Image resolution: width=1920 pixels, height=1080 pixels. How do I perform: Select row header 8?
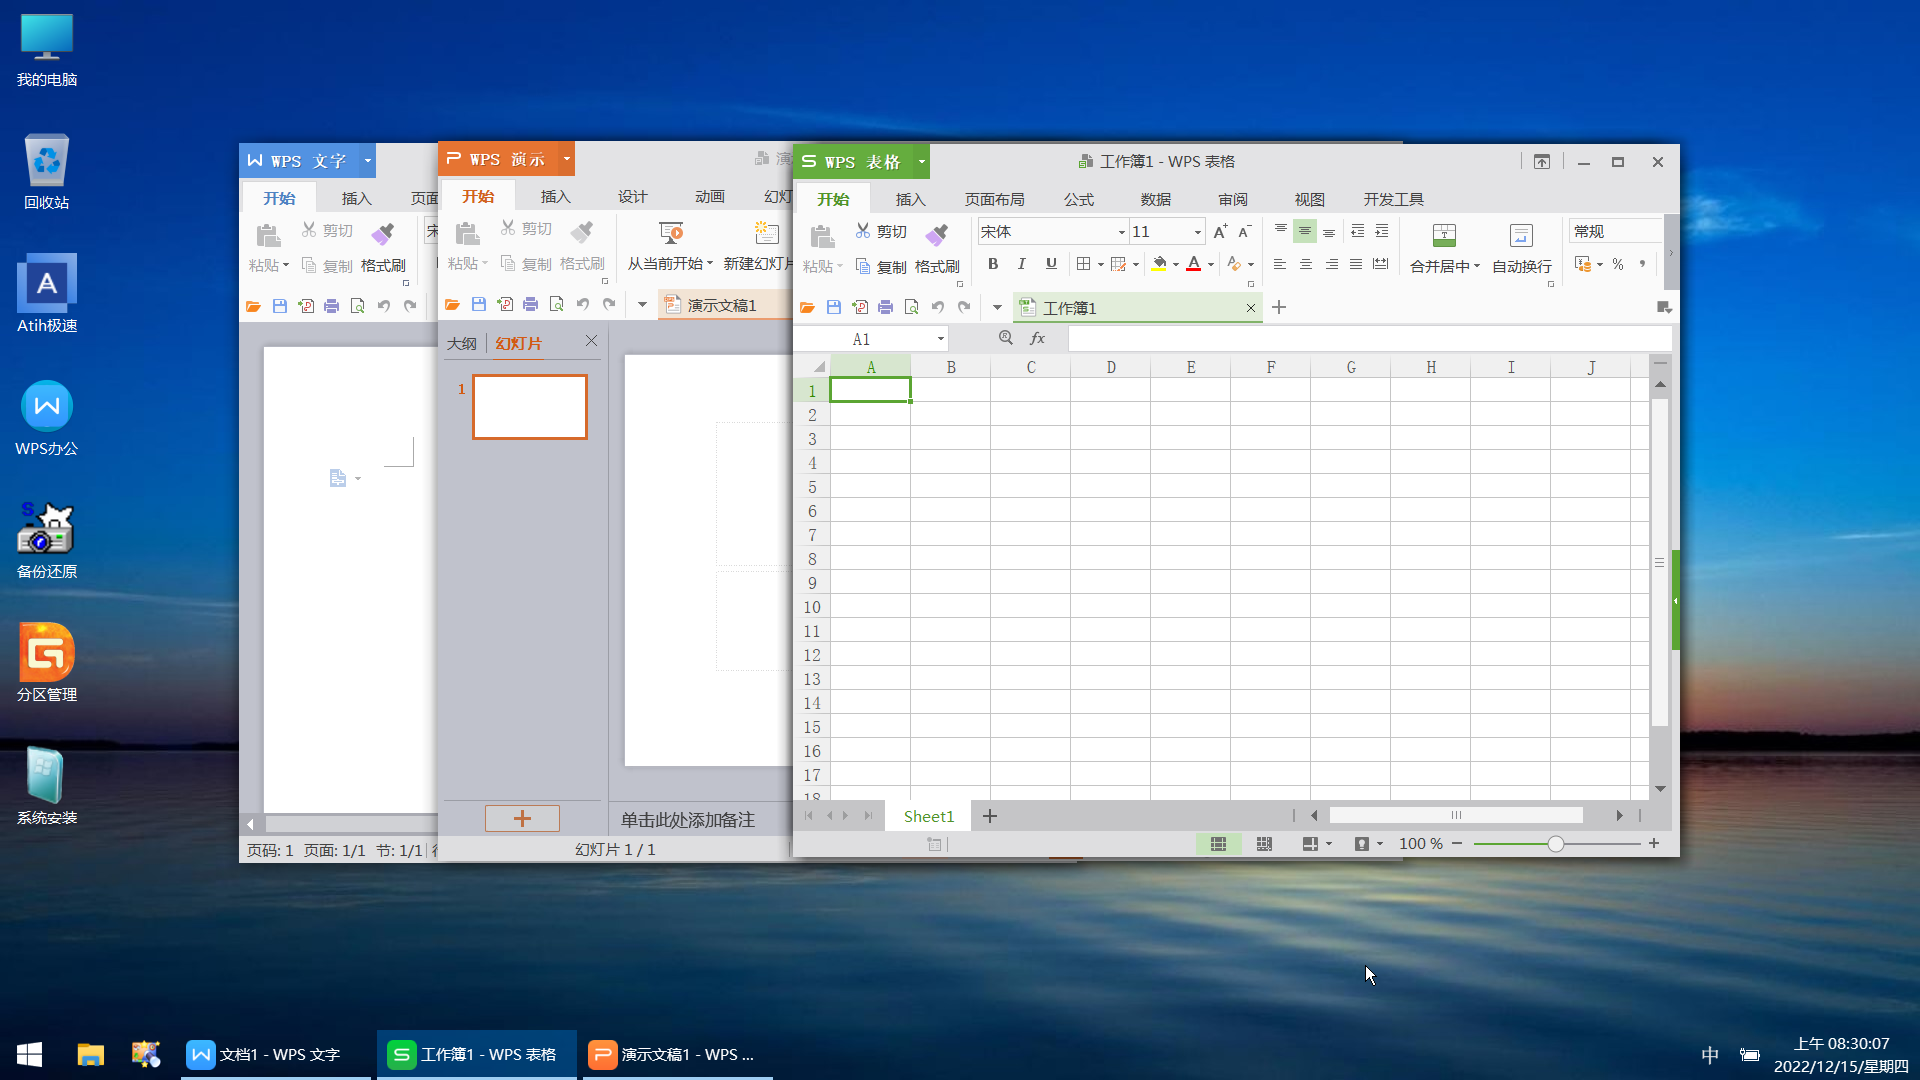(812, 559)
